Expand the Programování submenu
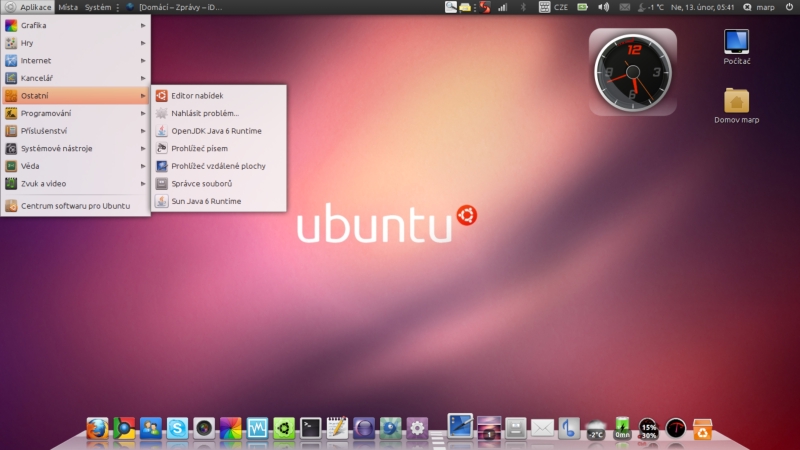Image resolution: width=800 pixels, height=450 pixels. tap(76, 113)
